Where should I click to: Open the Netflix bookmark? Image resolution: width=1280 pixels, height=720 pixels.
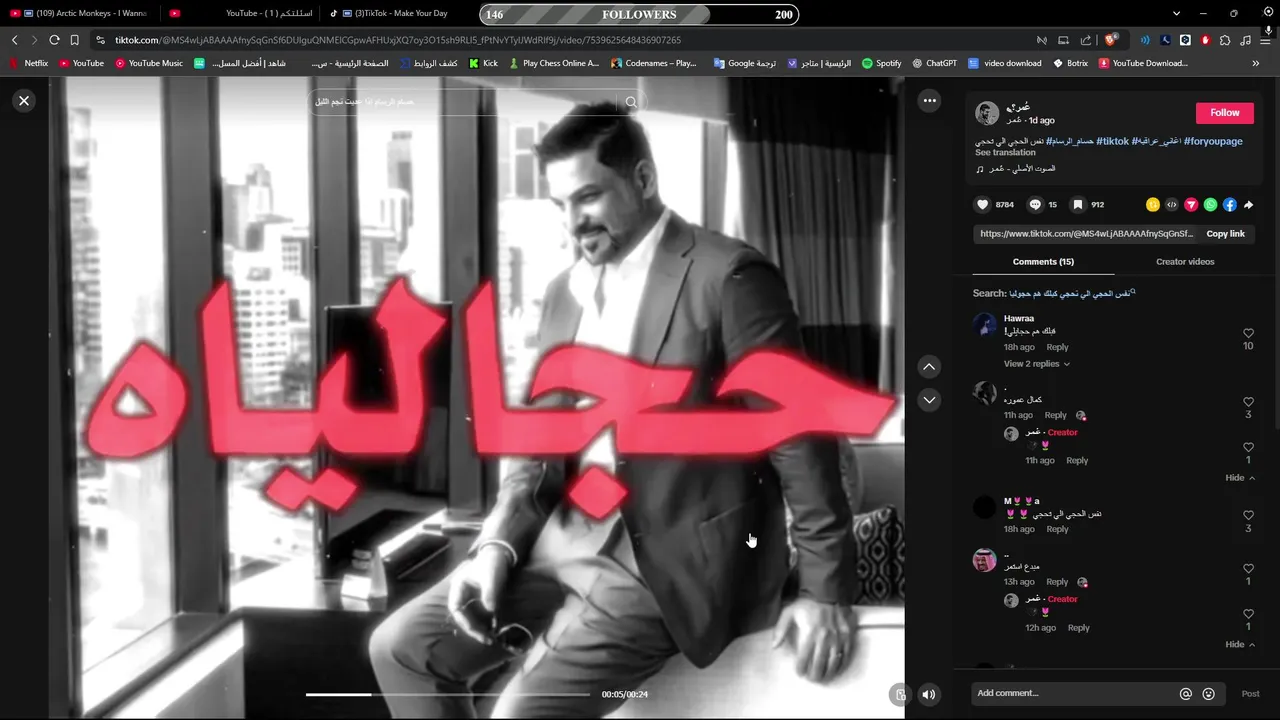(29, 63)
